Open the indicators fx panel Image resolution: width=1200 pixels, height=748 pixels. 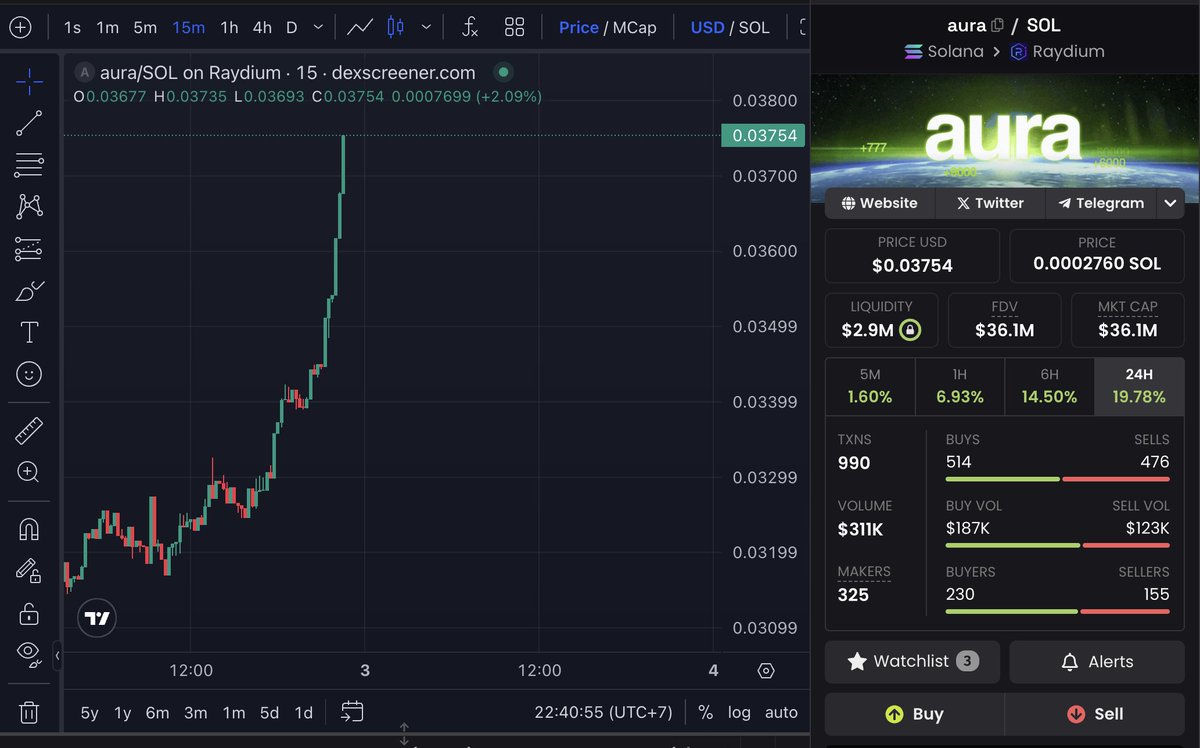pos(469,27)
